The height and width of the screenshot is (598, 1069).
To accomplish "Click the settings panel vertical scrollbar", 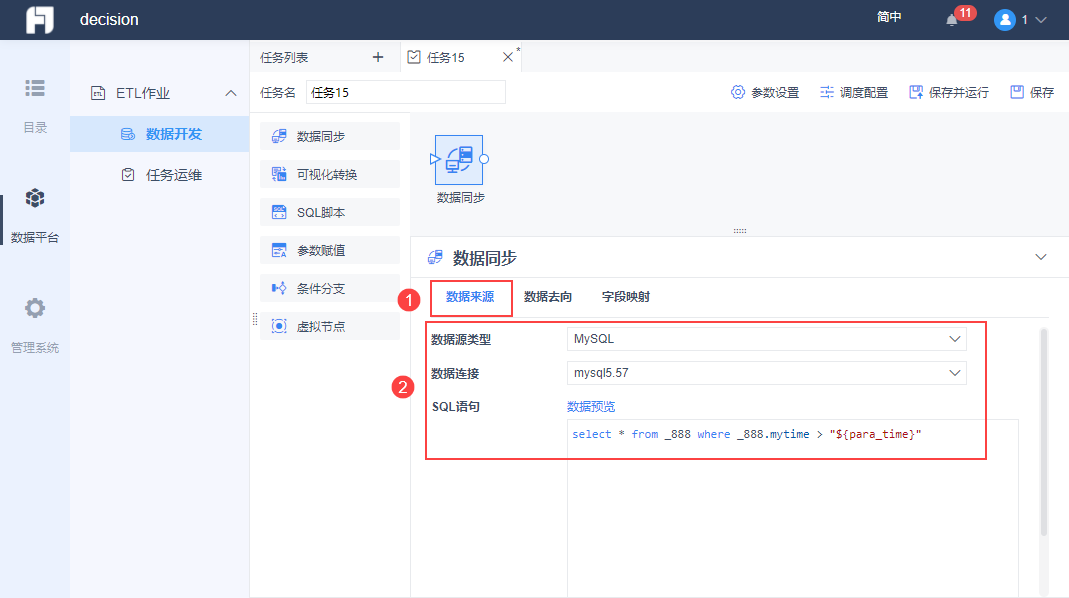I will [1043, 432].
